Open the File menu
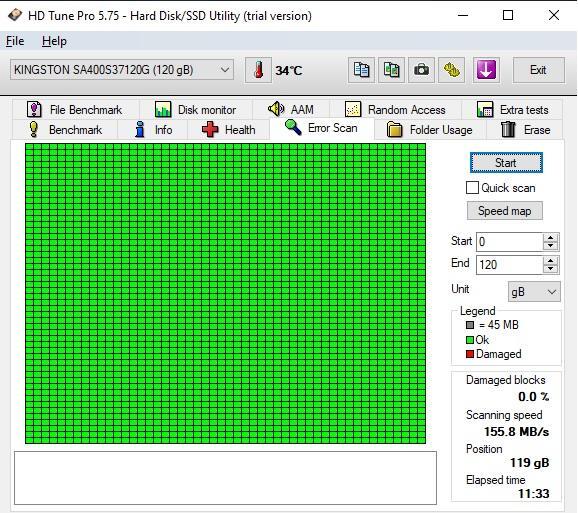578x513 pixels. [15, 41]
